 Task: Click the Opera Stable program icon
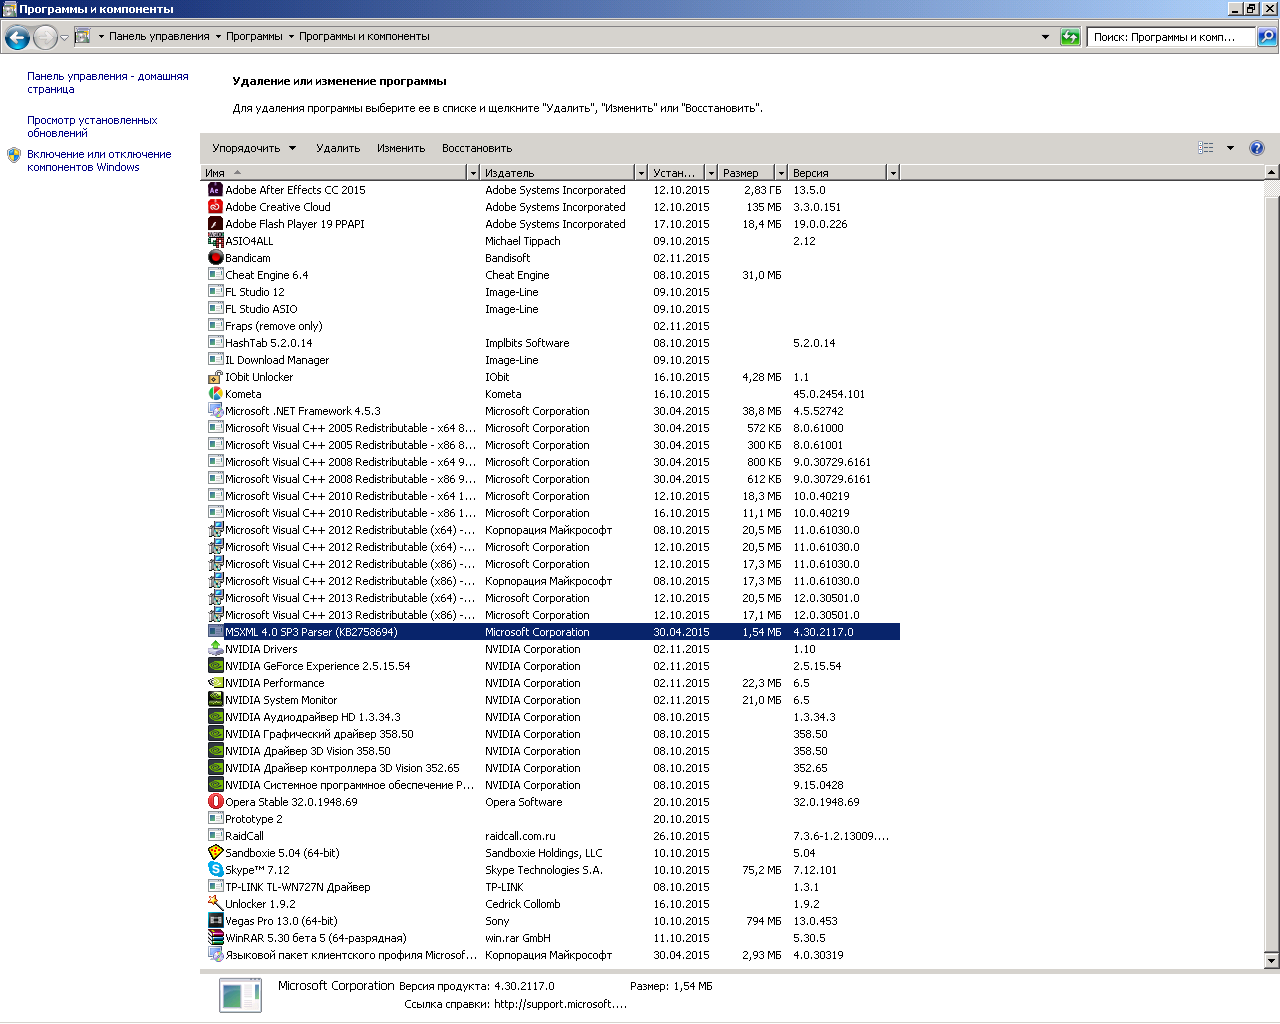215,802
